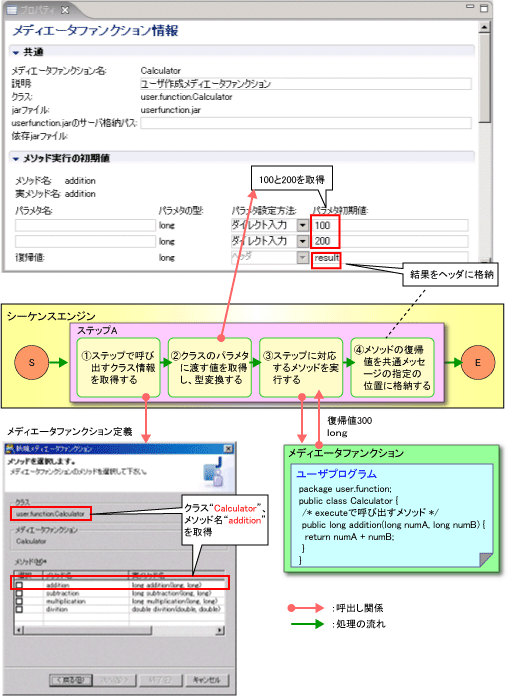Image resolution: width=508 pixels, height=696 pixels.
Task: Click the クラス field user.function.Calculator in the dialog
Action: click(51, 514)
